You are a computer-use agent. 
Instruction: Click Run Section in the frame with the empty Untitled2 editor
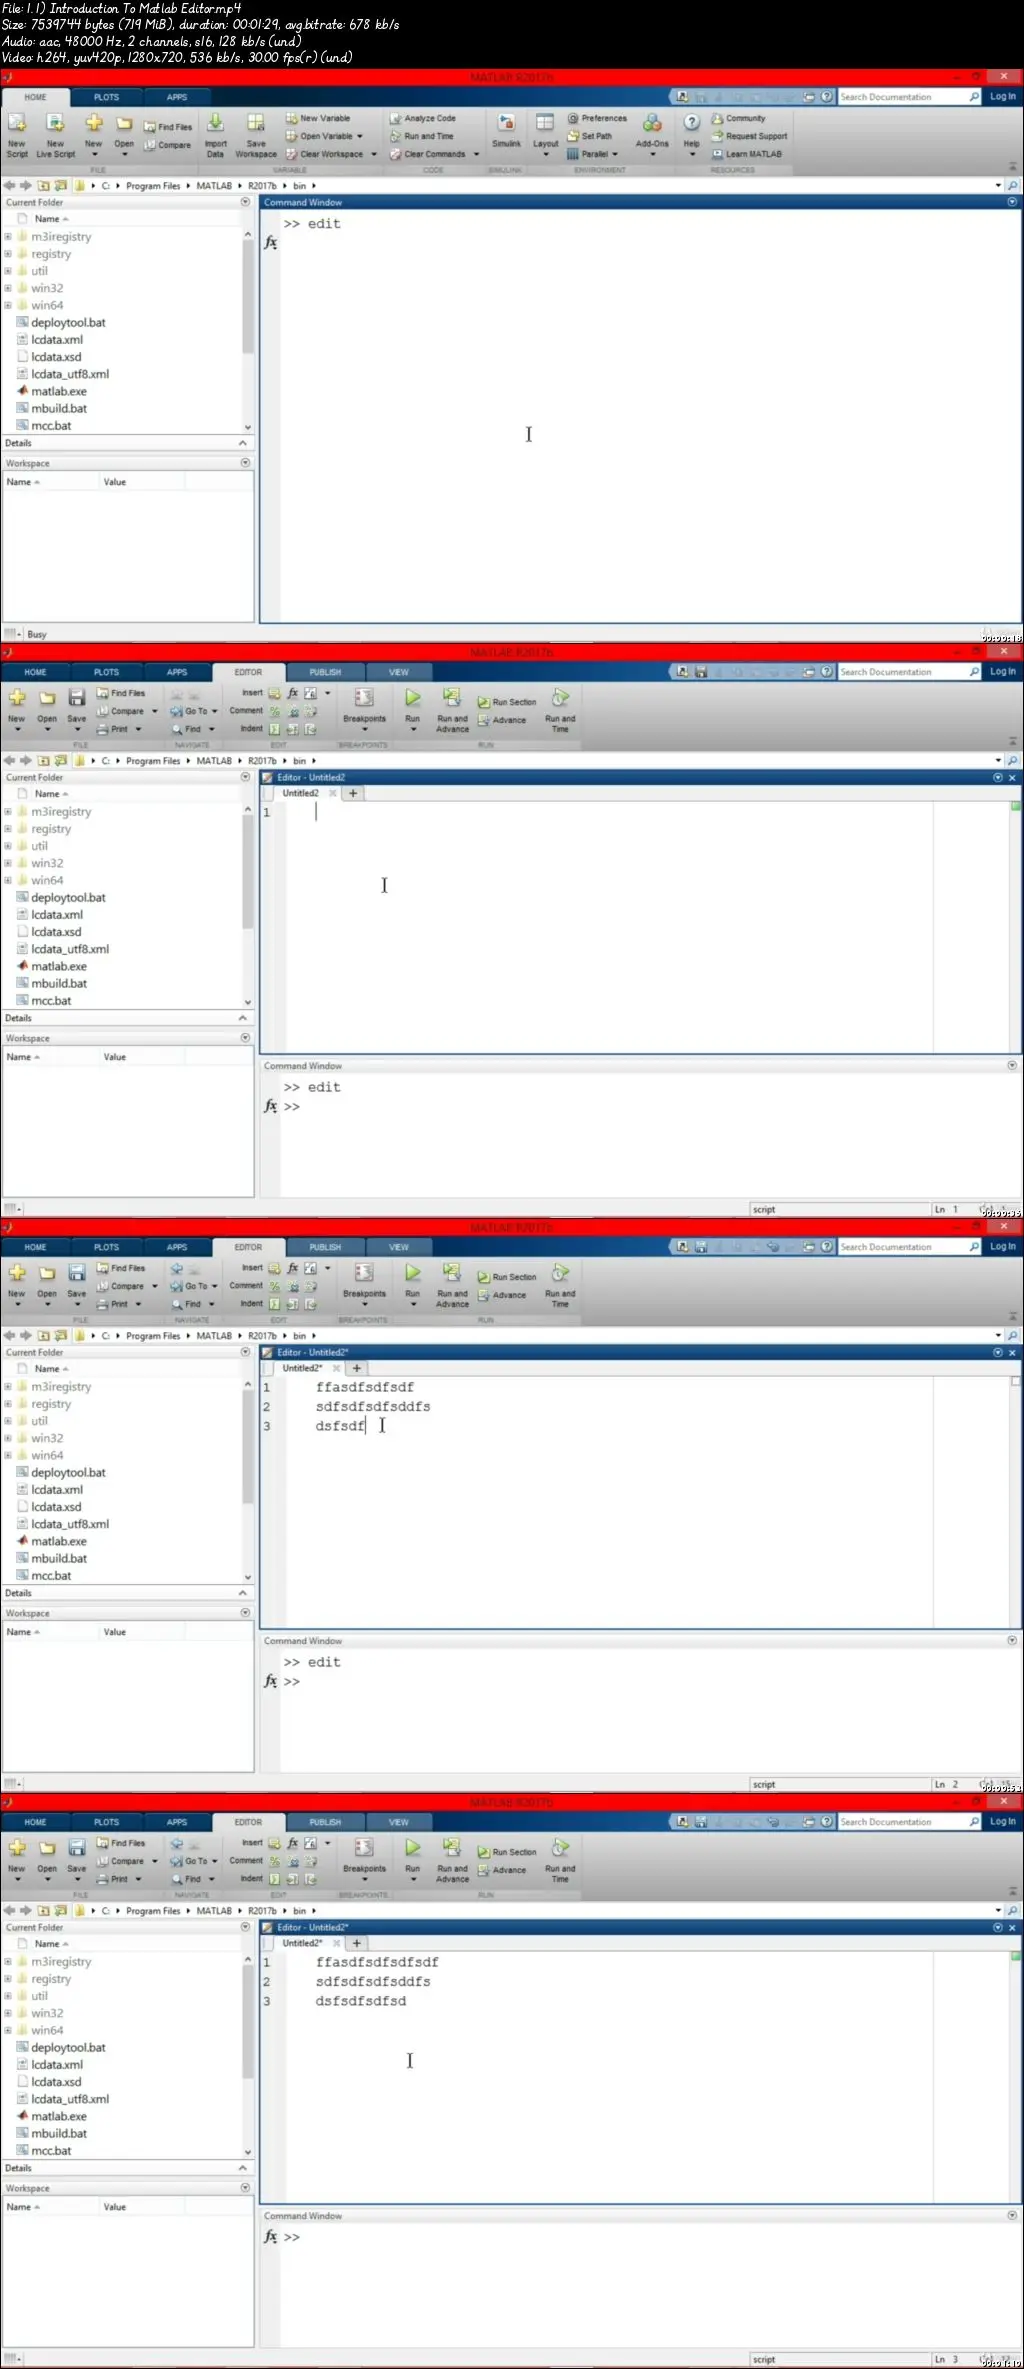click(x=507, y=702)
